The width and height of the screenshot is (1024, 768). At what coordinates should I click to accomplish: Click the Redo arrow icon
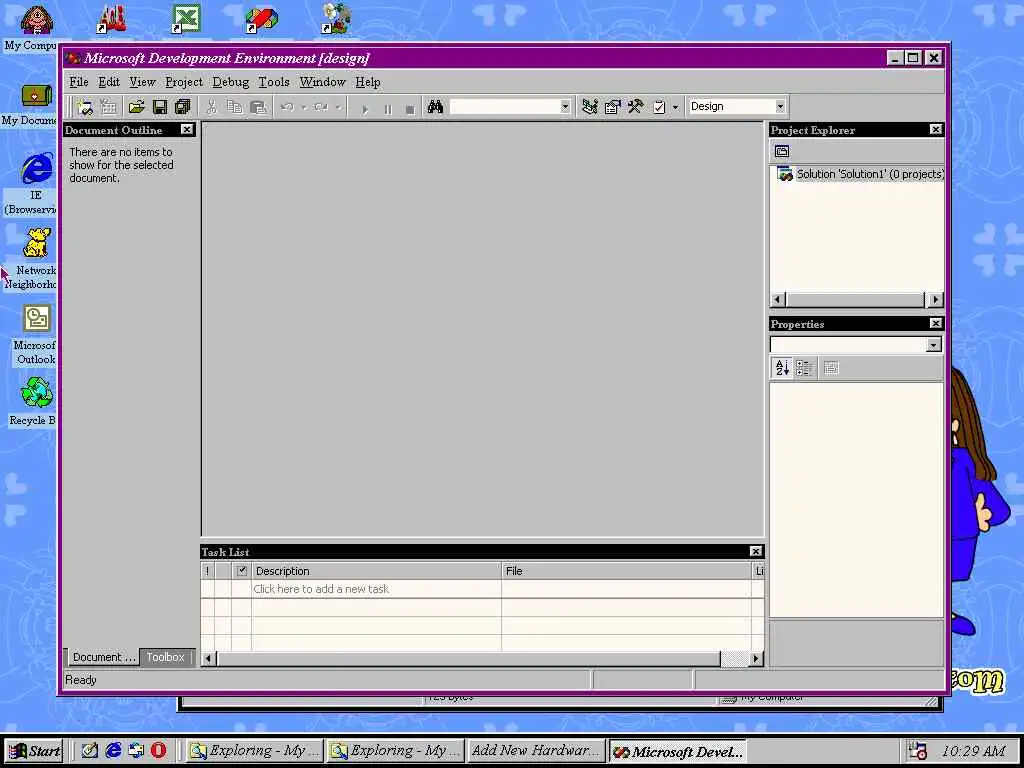321,107
